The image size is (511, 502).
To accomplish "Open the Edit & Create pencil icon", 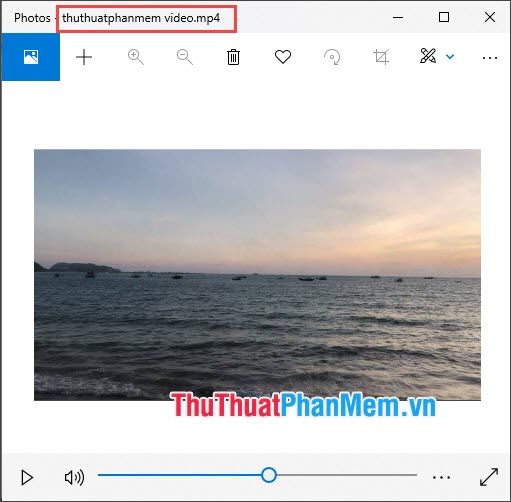I will pyautogui.click(x=428, y=56).
